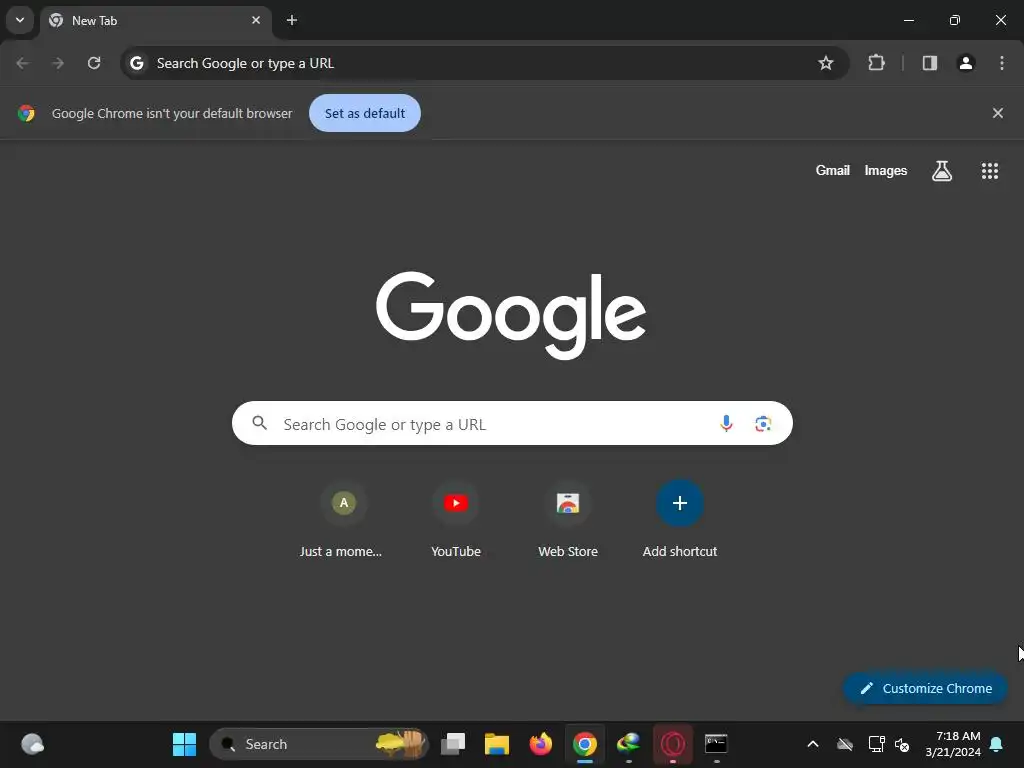Click the OneDrive cloud tray icon
1024x768 pixels.
click(844, 744)
